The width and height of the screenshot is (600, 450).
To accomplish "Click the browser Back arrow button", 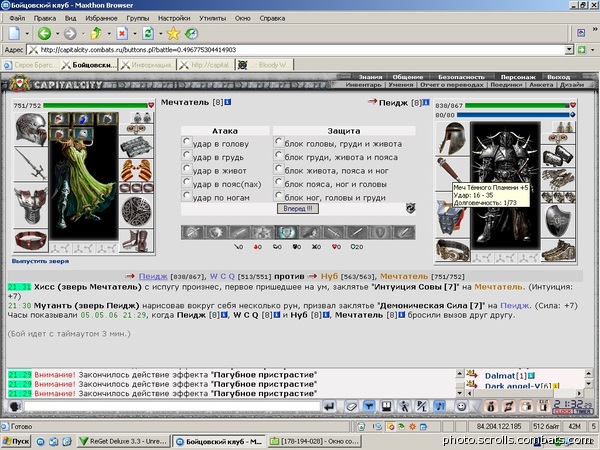I will click(x=44, y=34).
